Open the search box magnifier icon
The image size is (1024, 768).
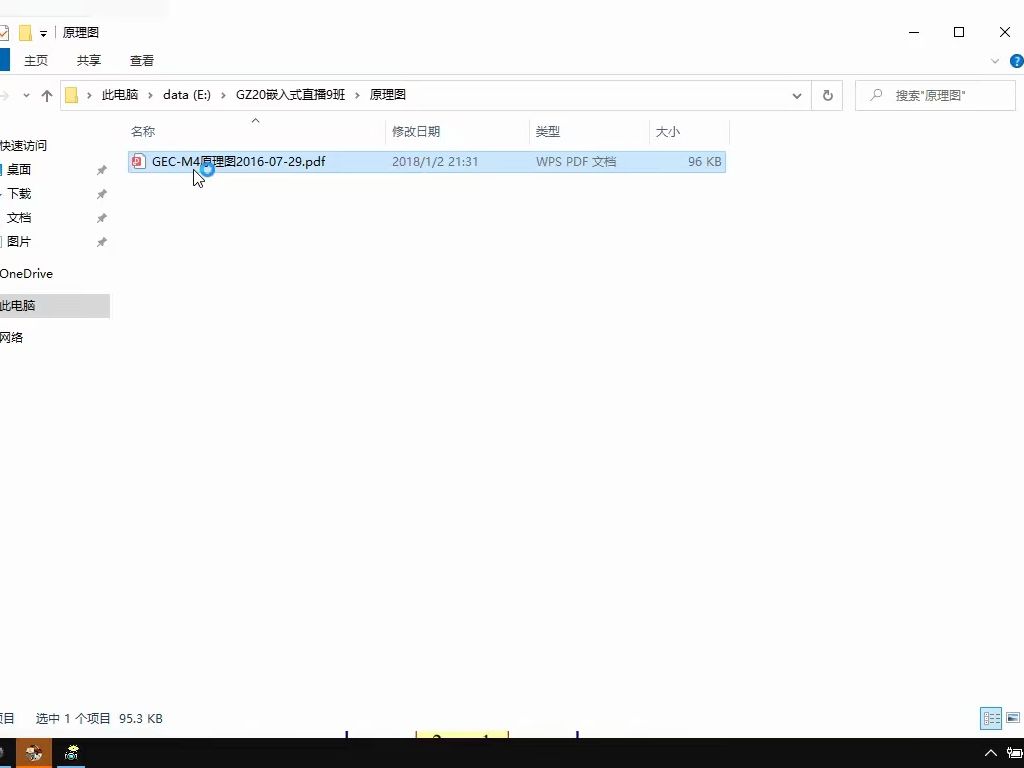click(877, 95)
